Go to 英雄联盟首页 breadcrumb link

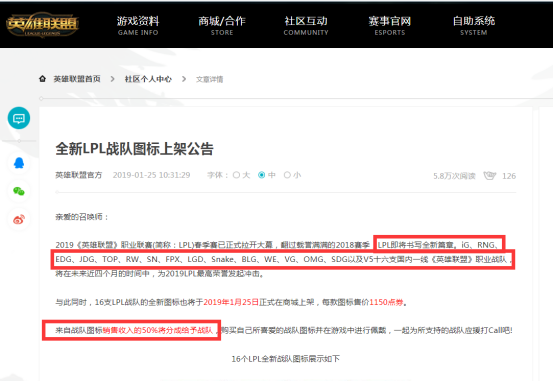coord(77,79)
